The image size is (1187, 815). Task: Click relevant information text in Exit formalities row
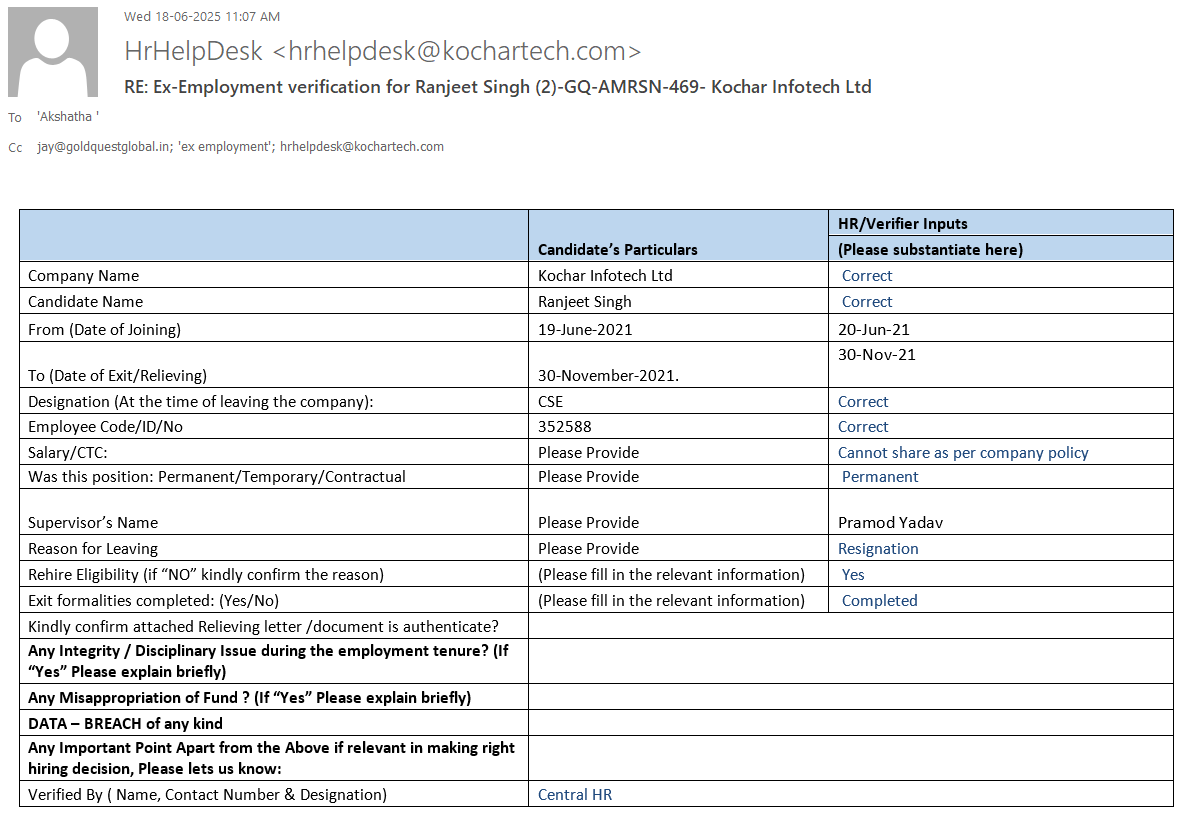pos(671,601)
